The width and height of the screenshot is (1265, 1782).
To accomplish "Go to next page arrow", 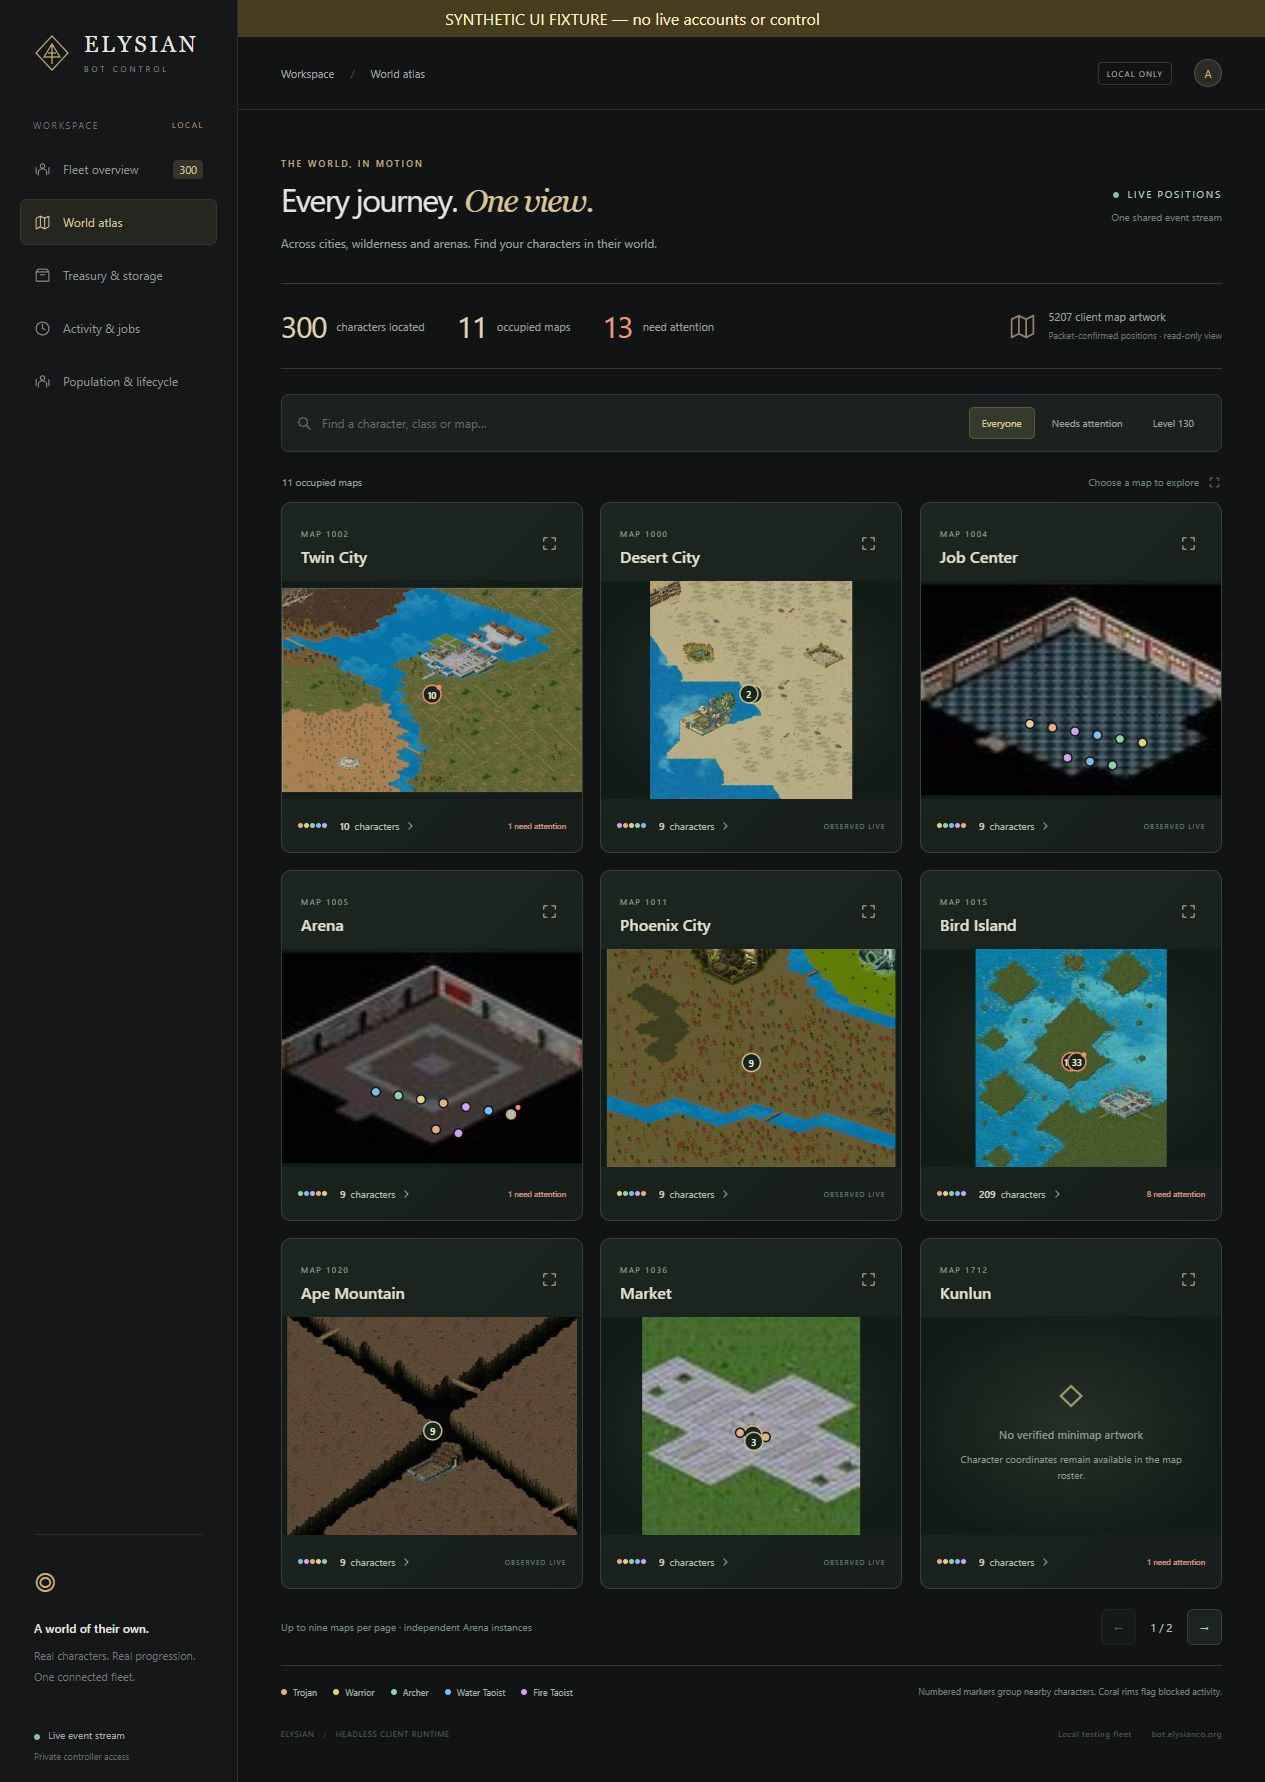I will point(1204,1627).
